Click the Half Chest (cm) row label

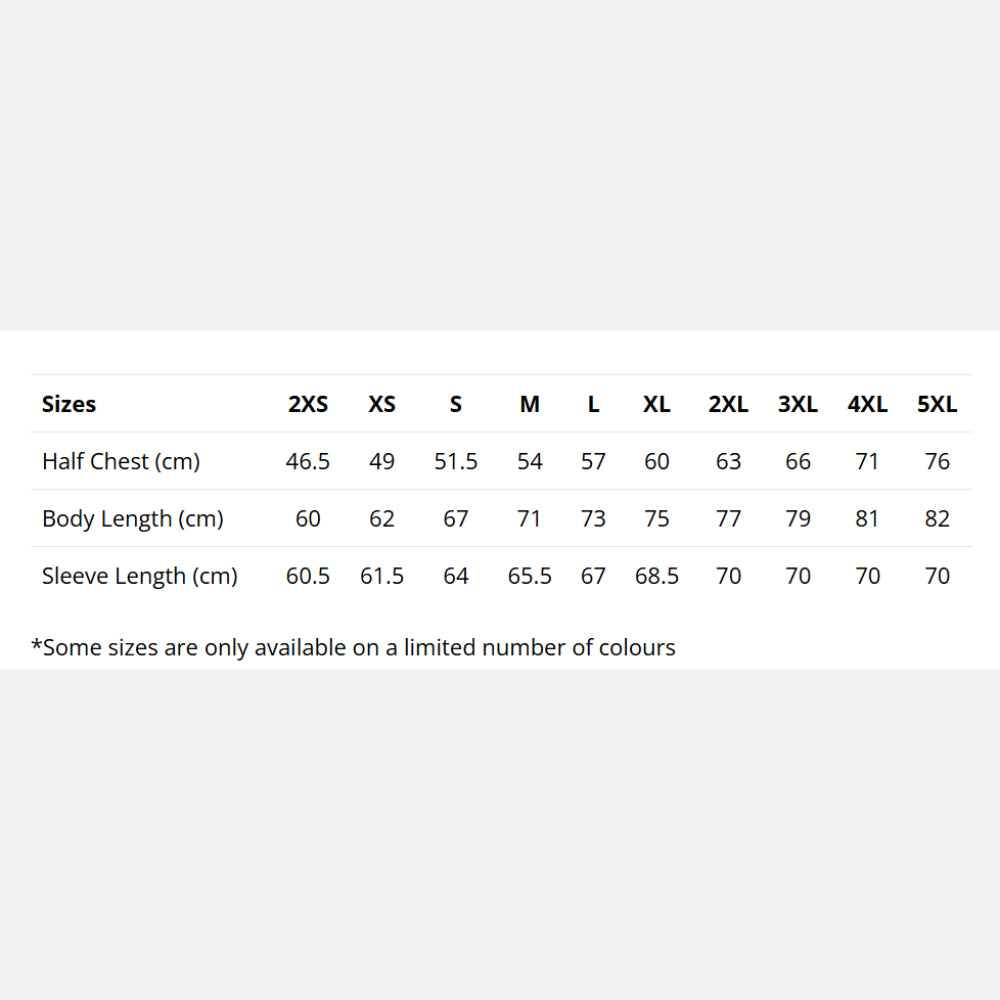121,461
